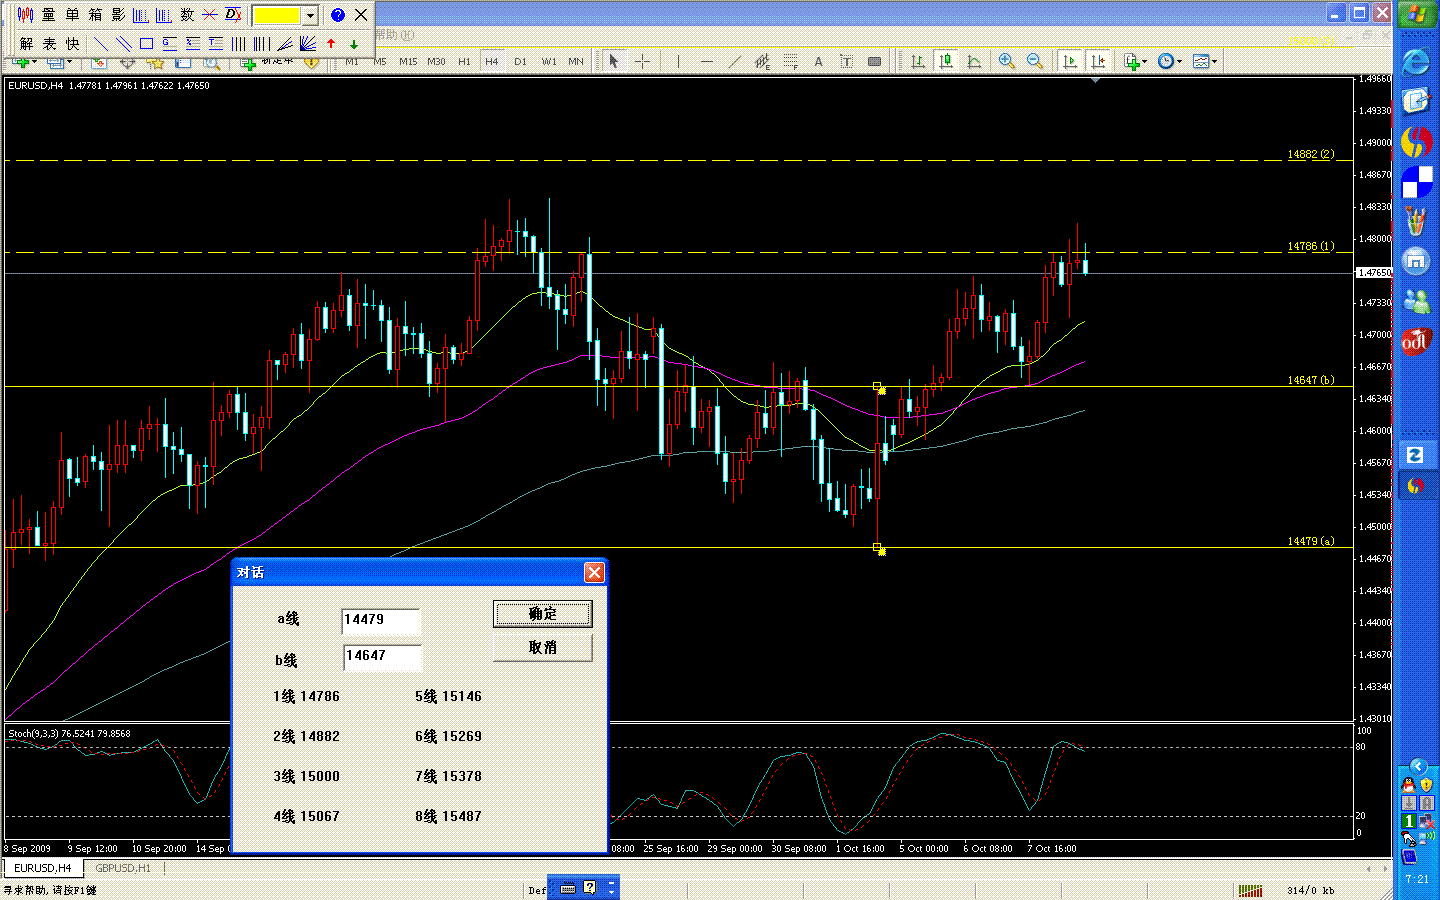Switch to line chart display
Screen dimensions: 1440x900
(973, 62)
